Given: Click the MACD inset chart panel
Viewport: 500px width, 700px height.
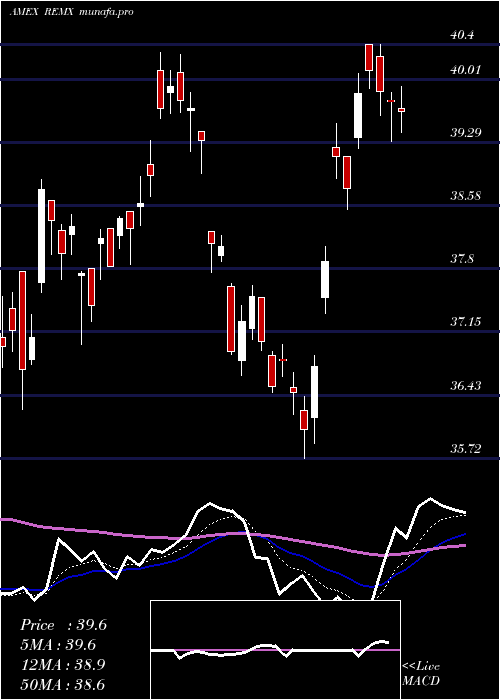Looking at the screenshot, I should [275, 650].
